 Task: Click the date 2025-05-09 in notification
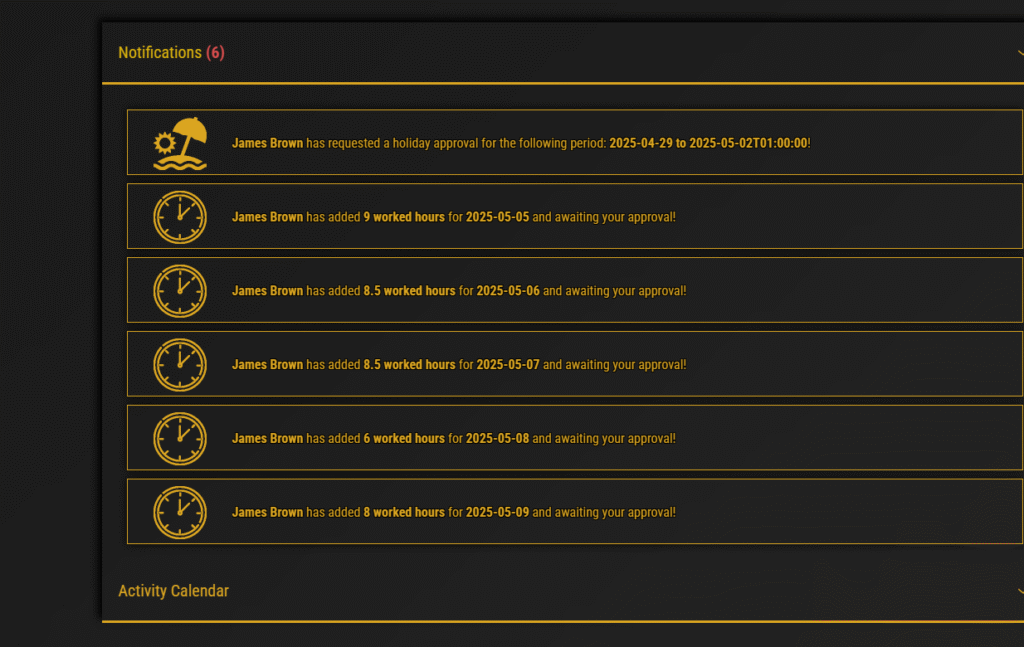tap(497, 513)
